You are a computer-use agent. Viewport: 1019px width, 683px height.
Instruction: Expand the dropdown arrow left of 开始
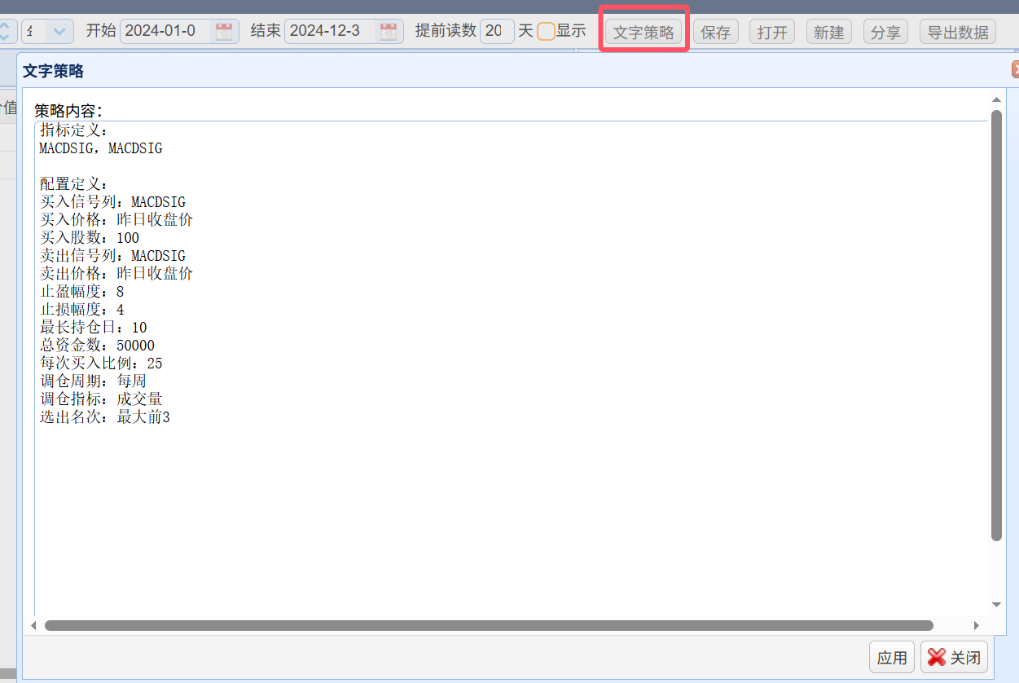tap(59, 31)
